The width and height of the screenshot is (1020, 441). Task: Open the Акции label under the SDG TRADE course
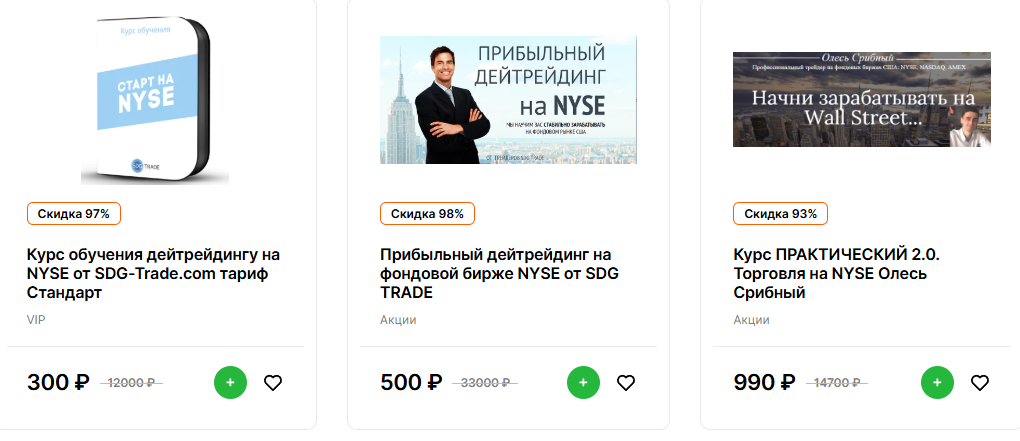(398, 320)
